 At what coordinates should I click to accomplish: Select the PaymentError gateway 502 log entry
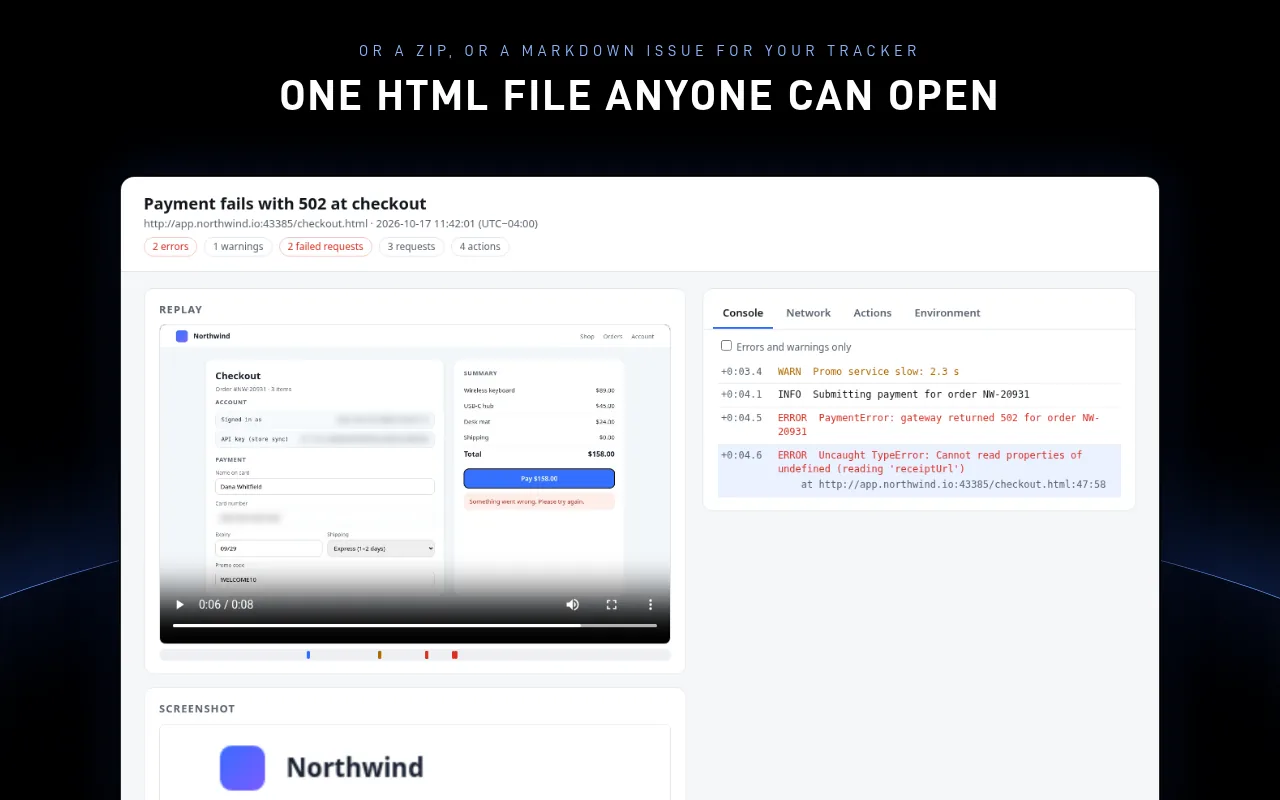tap(919, 424)
